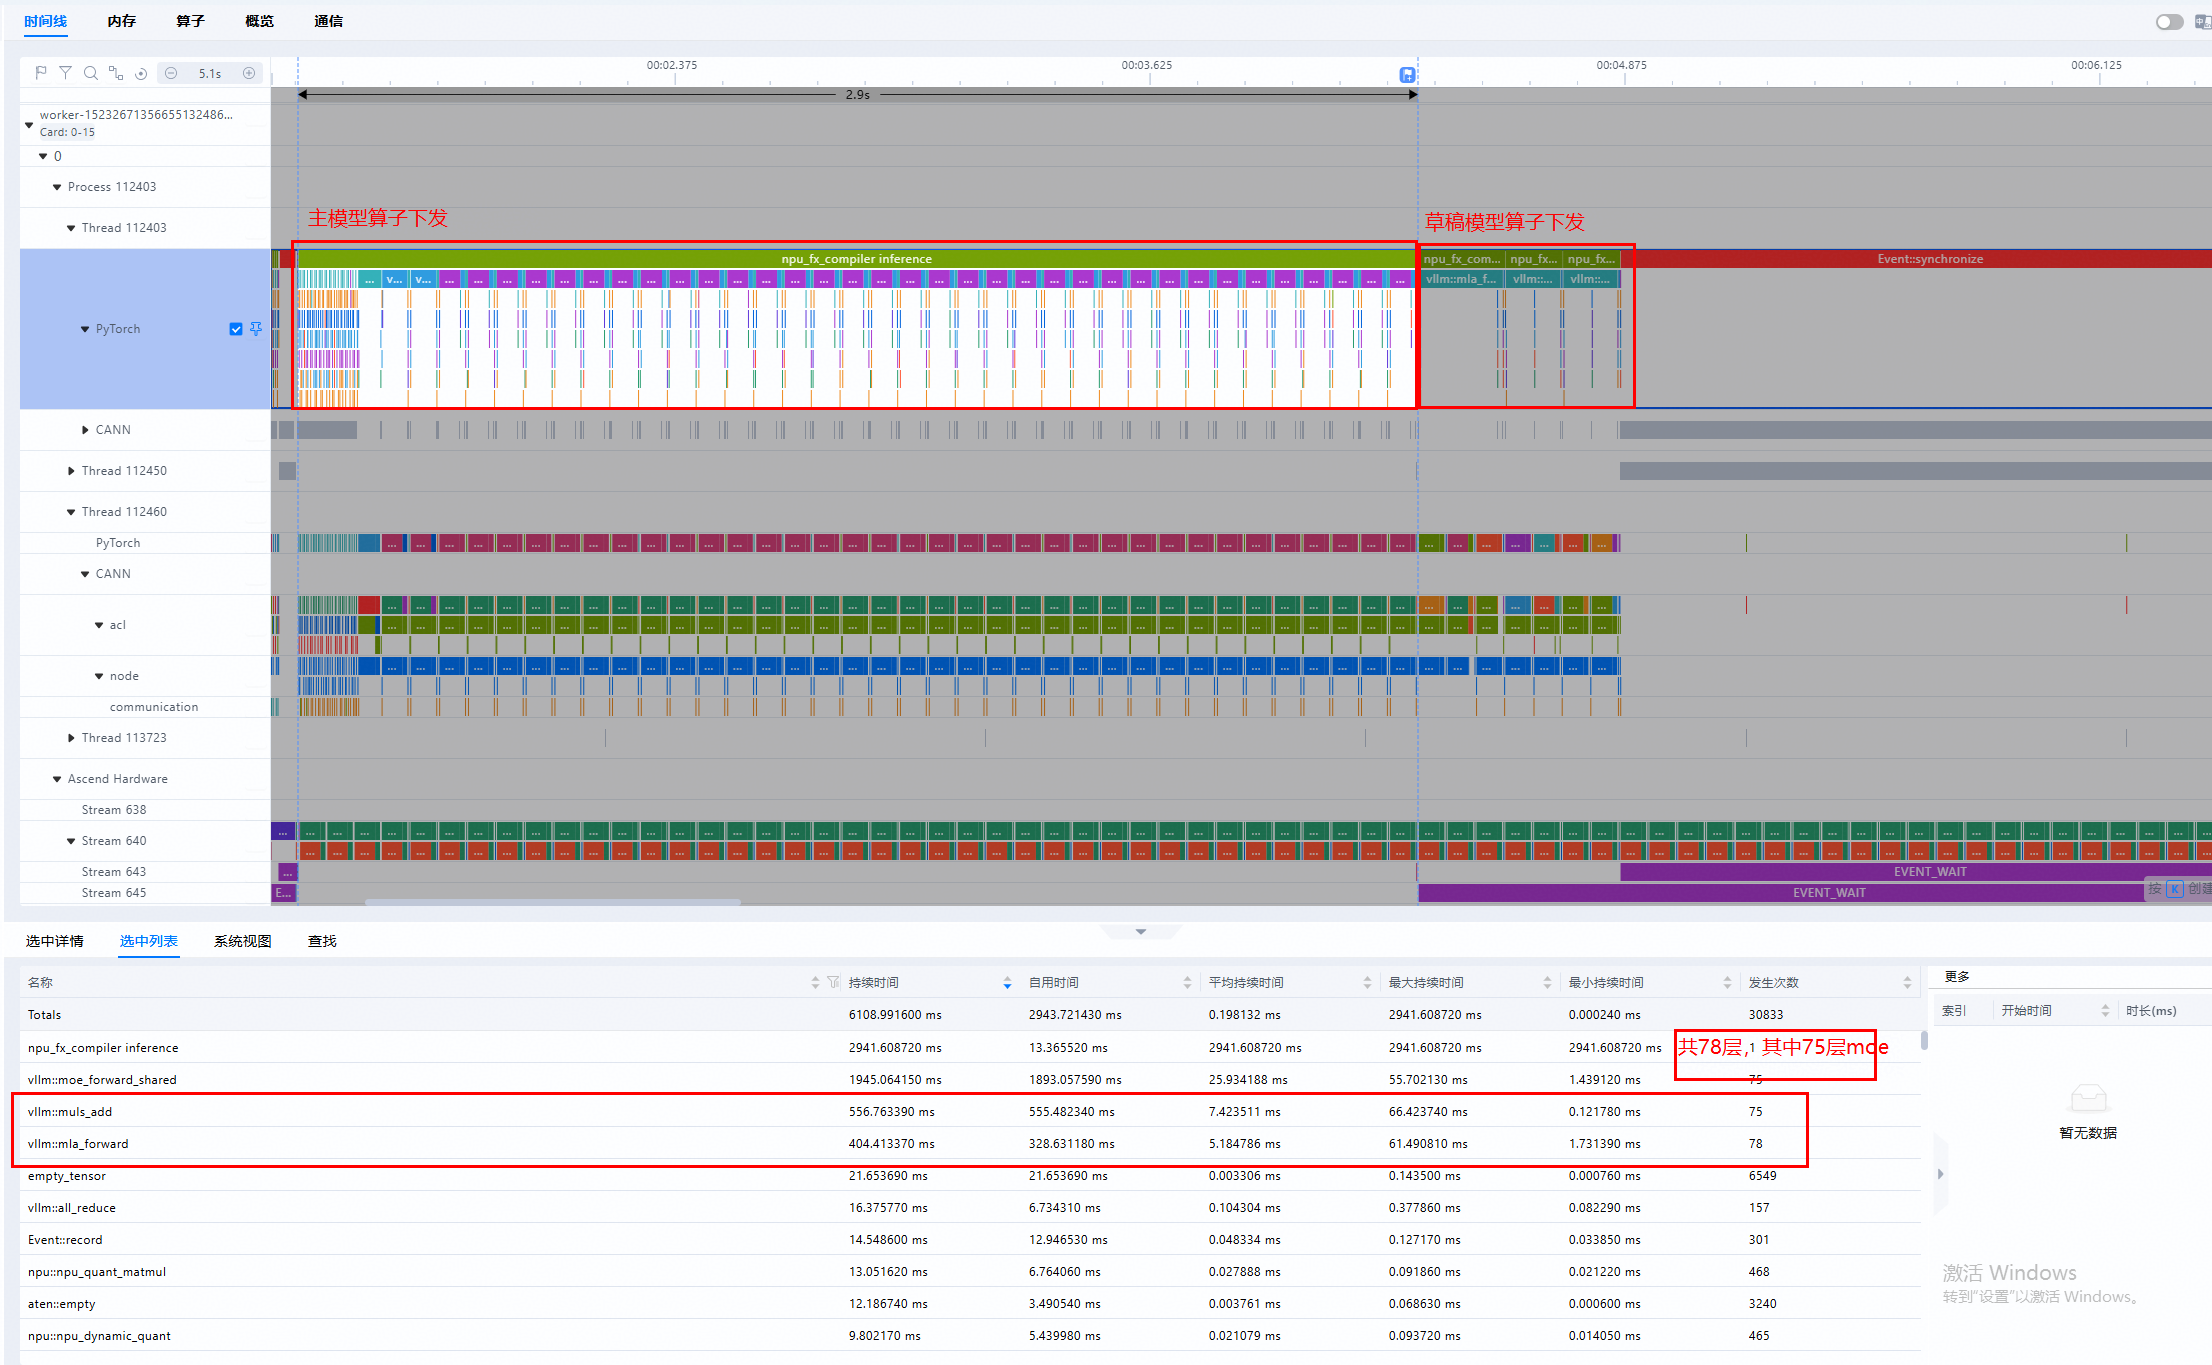Sort by 持续时间 column
Viewport: 2212px width, 1365px height.
click(1007, 983)
